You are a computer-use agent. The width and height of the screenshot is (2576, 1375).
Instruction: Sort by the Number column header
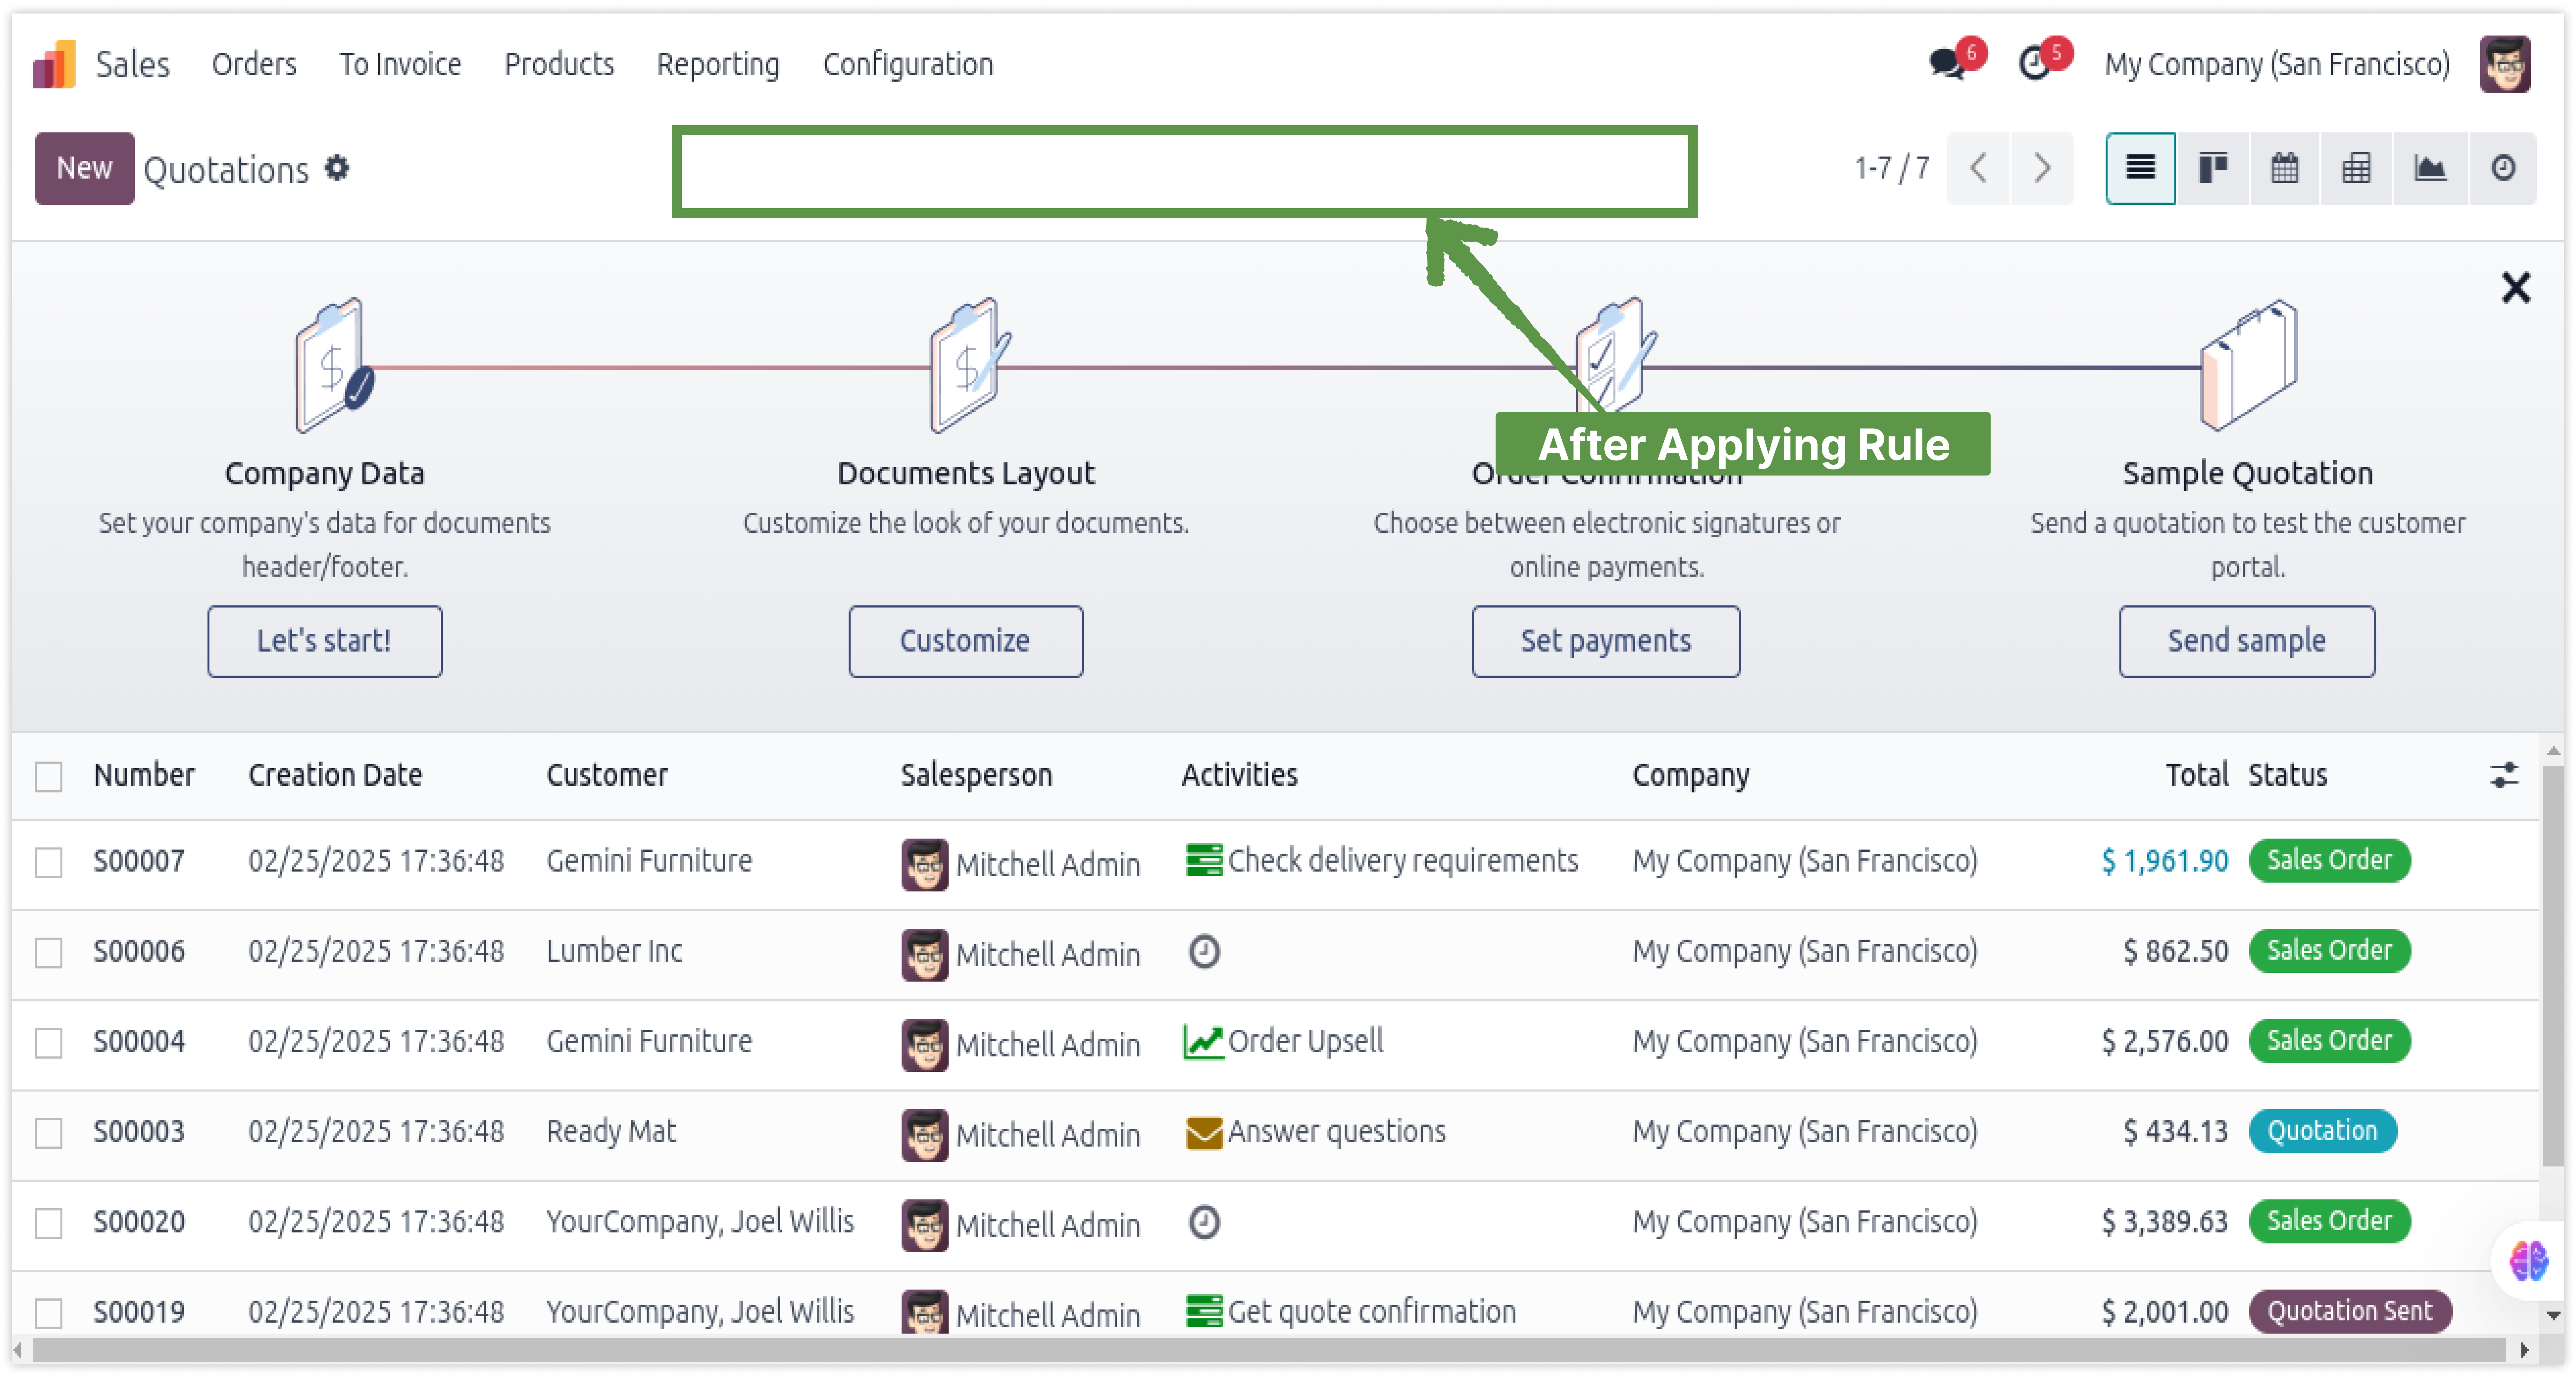[144, 775]
